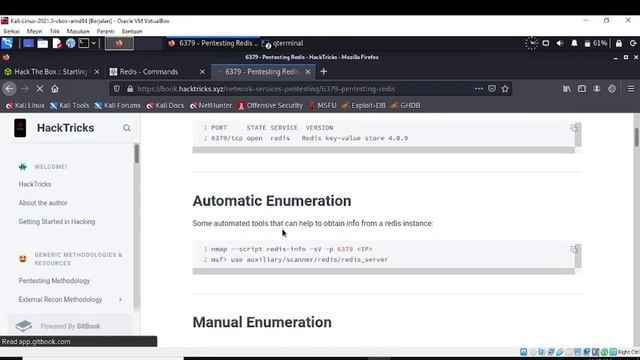
Task: Open the Kali Tools bookmark
Action: (x=69, y=106)
